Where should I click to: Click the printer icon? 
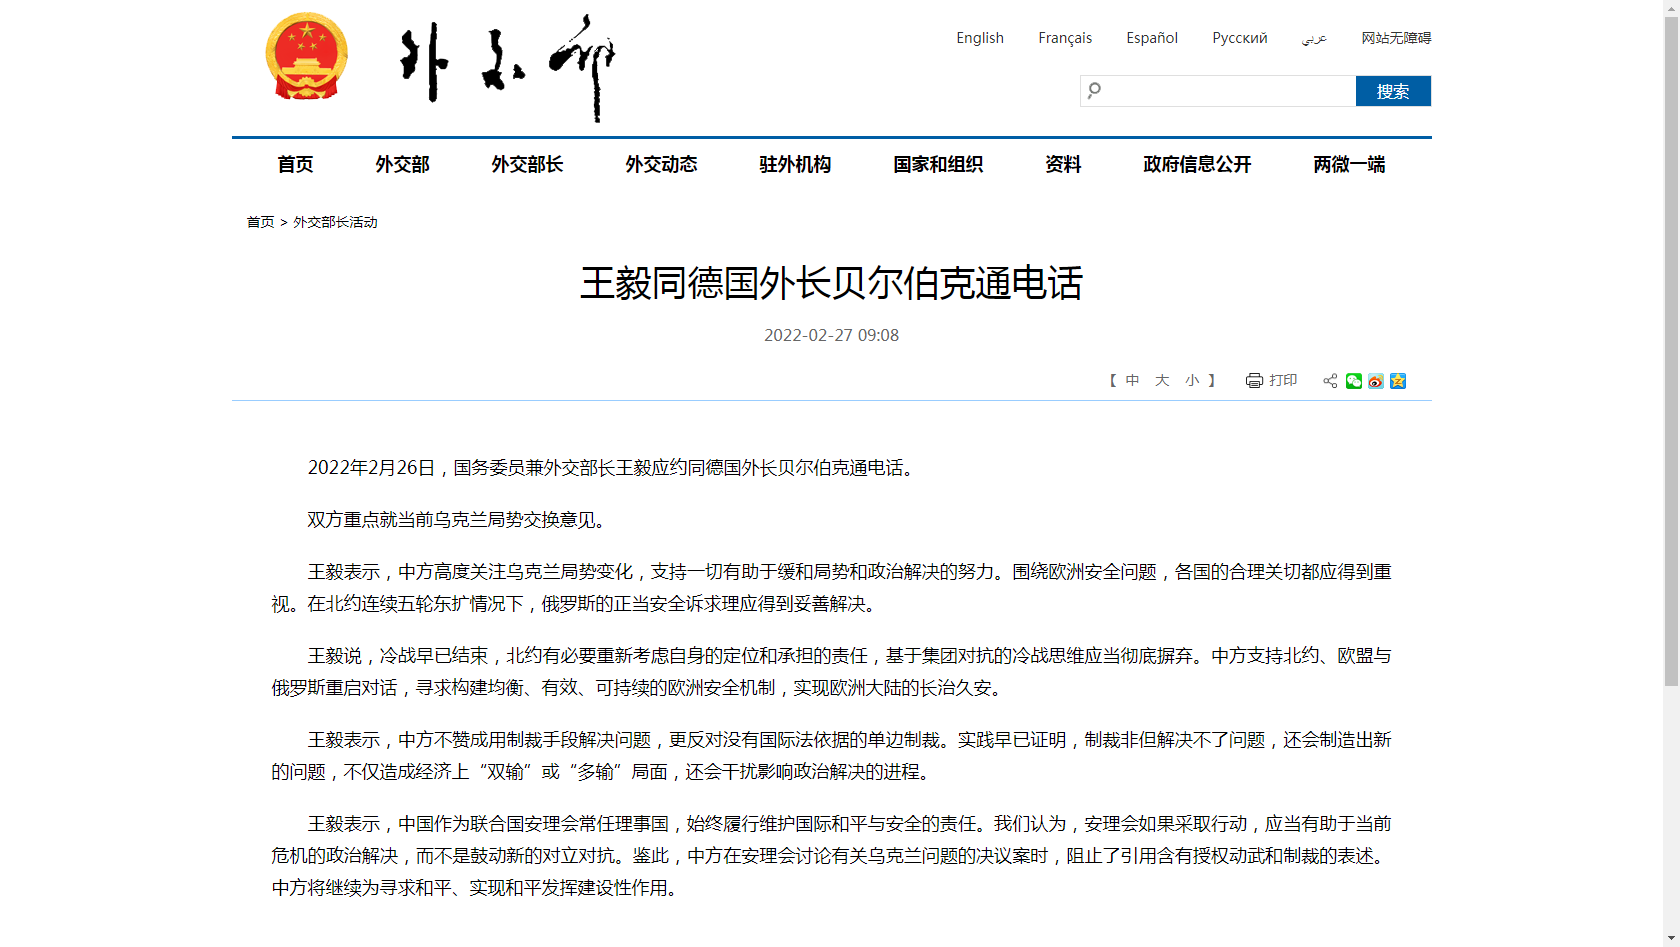[1254, 381]
